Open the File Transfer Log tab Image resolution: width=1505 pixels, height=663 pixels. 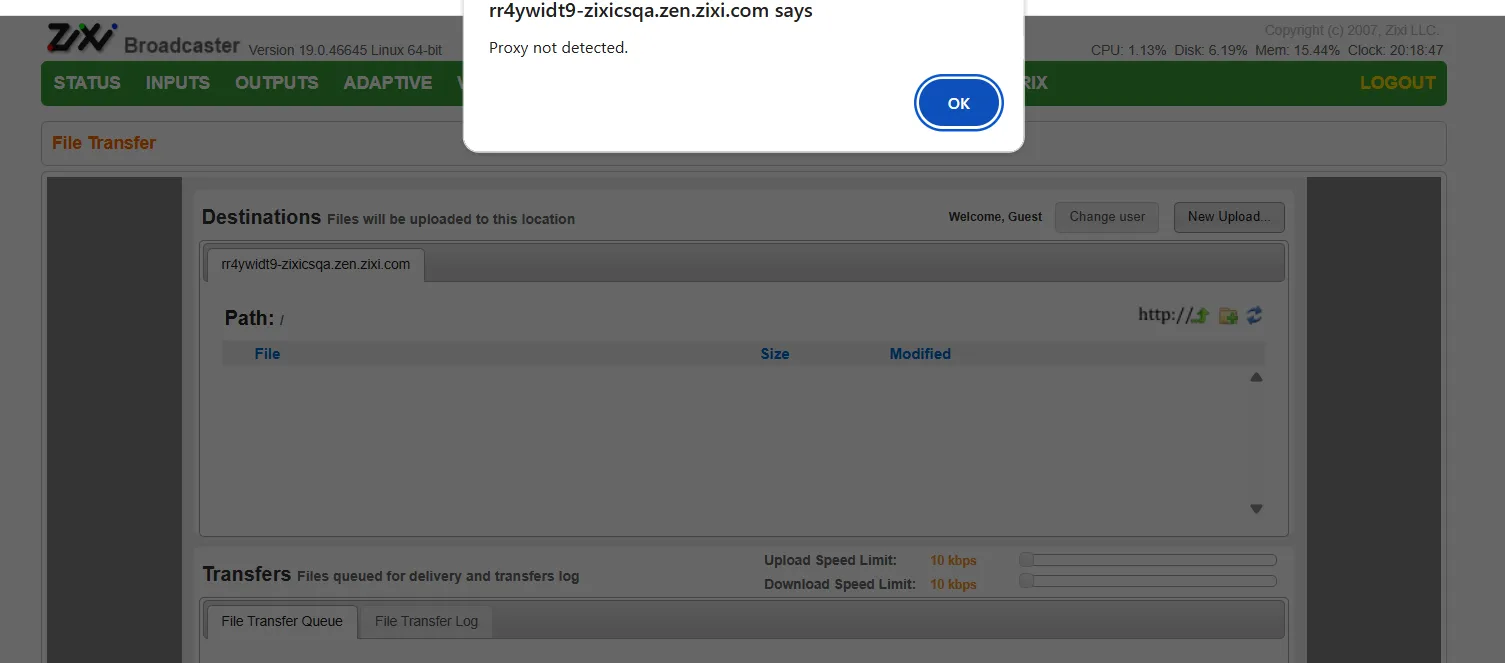coord(426,621)
